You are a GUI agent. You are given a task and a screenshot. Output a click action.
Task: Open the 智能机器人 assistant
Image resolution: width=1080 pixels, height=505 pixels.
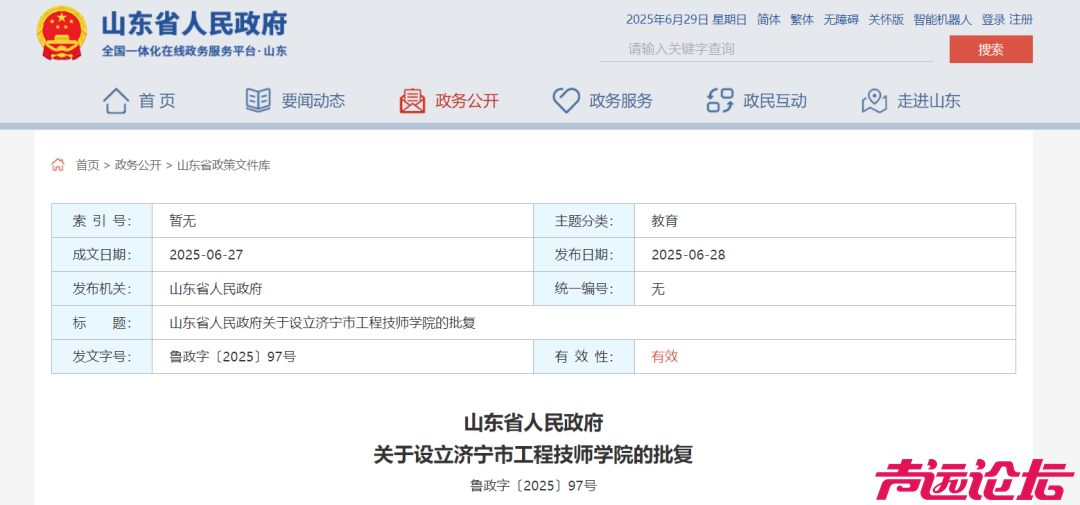tap(942, 20)
